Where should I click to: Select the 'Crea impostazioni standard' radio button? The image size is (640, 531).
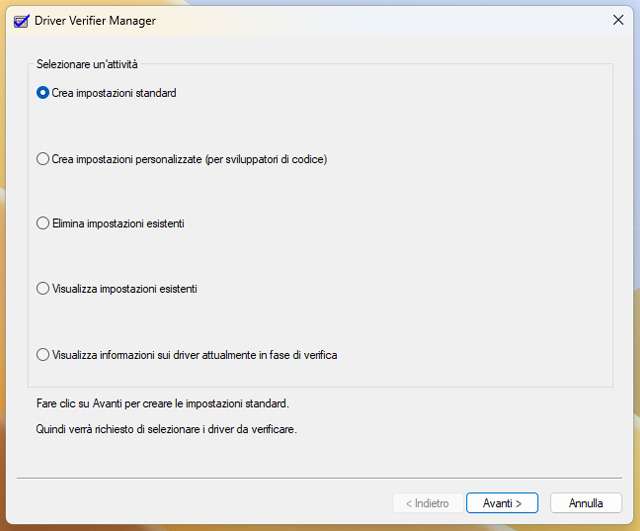[42, 93]
